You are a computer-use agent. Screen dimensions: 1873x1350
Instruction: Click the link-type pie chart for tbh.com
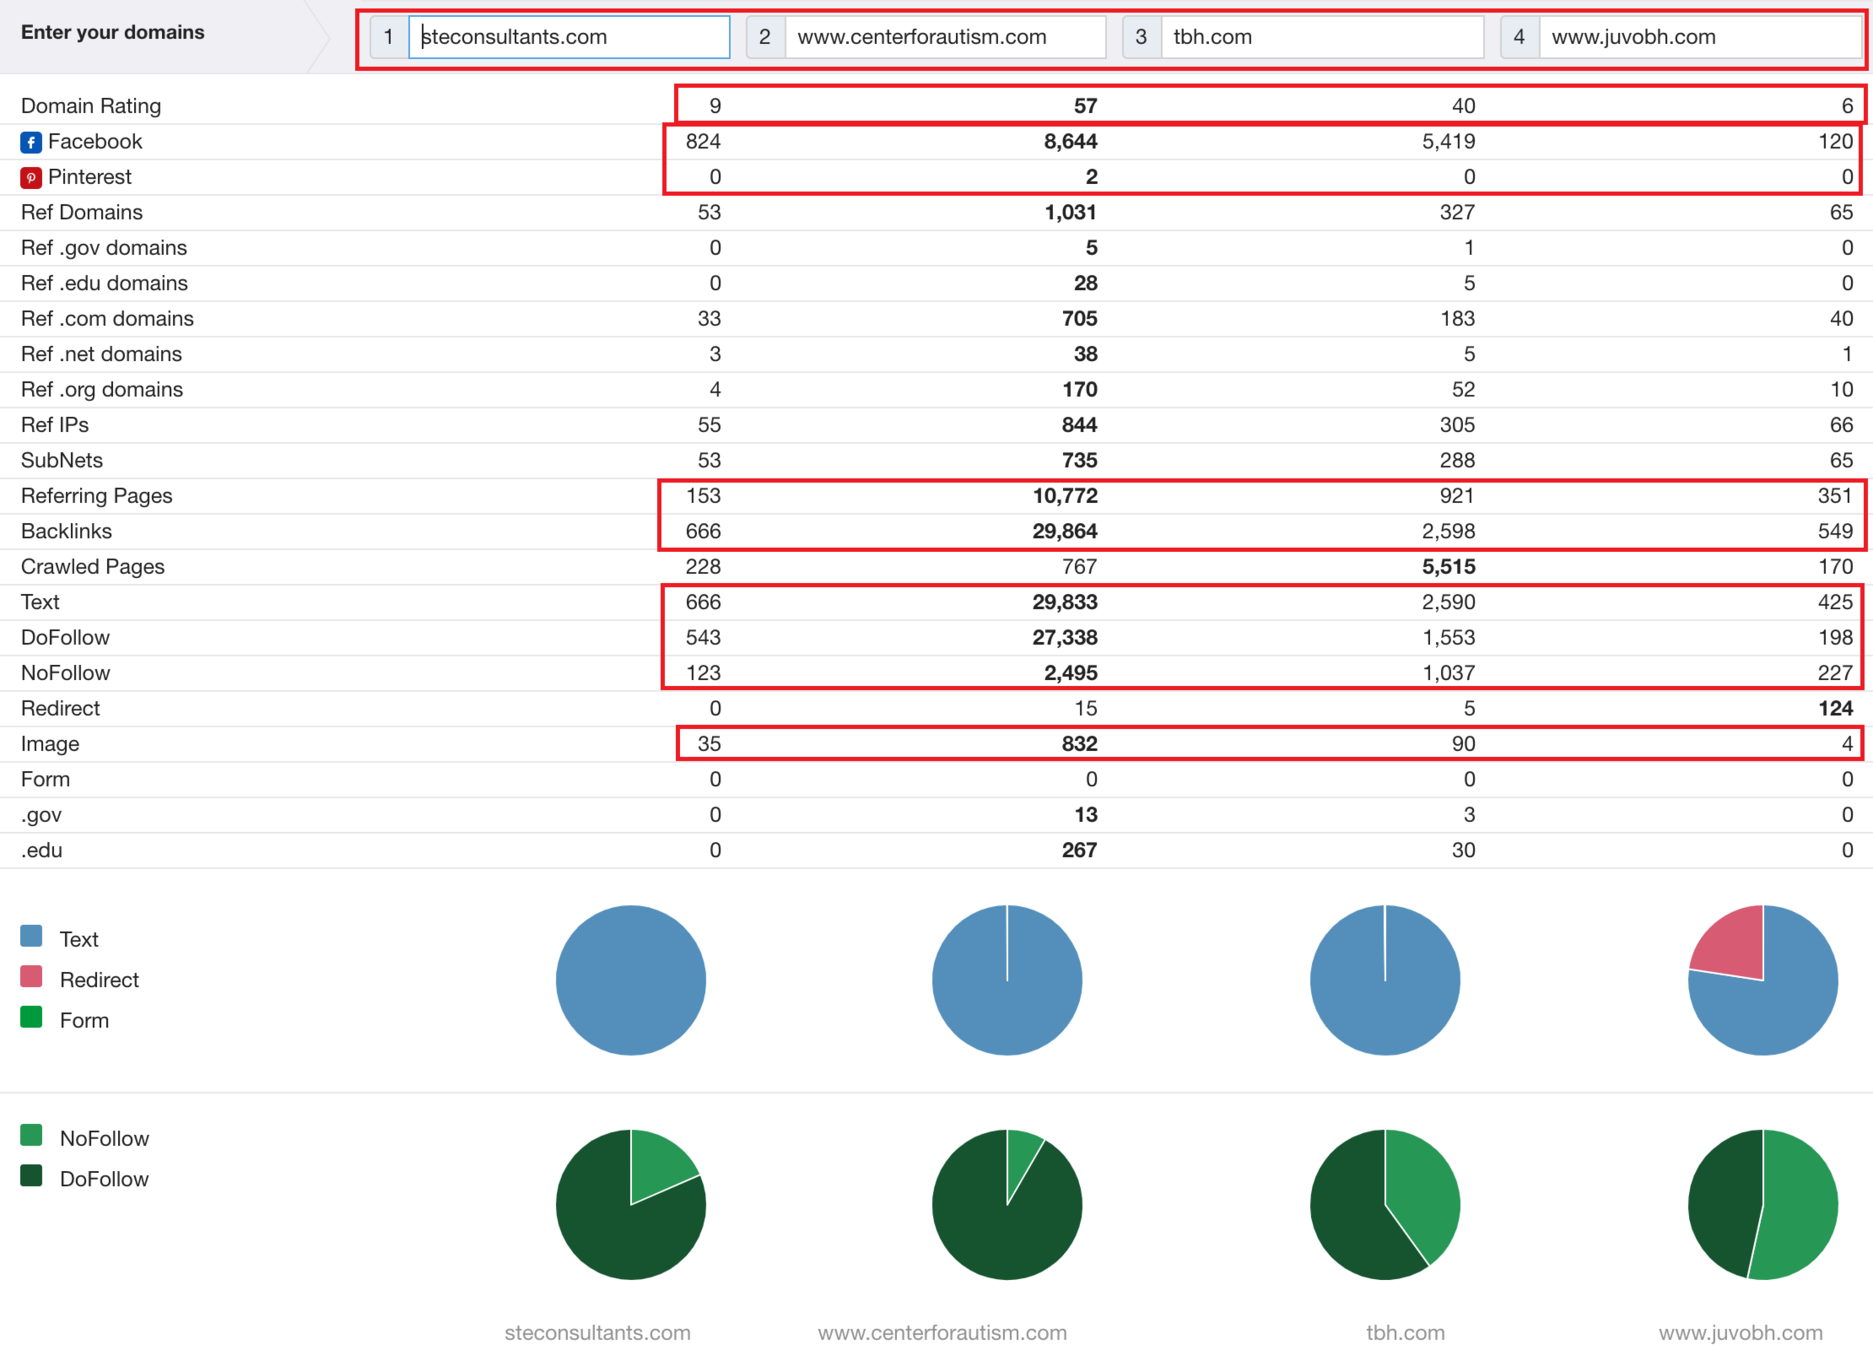(1385, 980)
